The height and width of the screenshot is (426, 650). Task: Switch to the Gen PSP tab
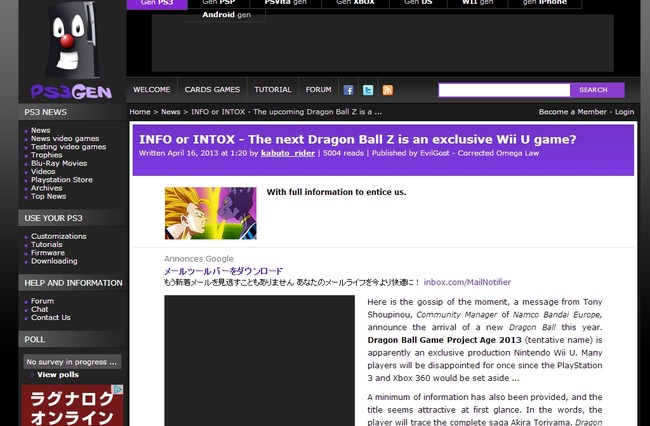pyautogui.click(x=218, y=3)
